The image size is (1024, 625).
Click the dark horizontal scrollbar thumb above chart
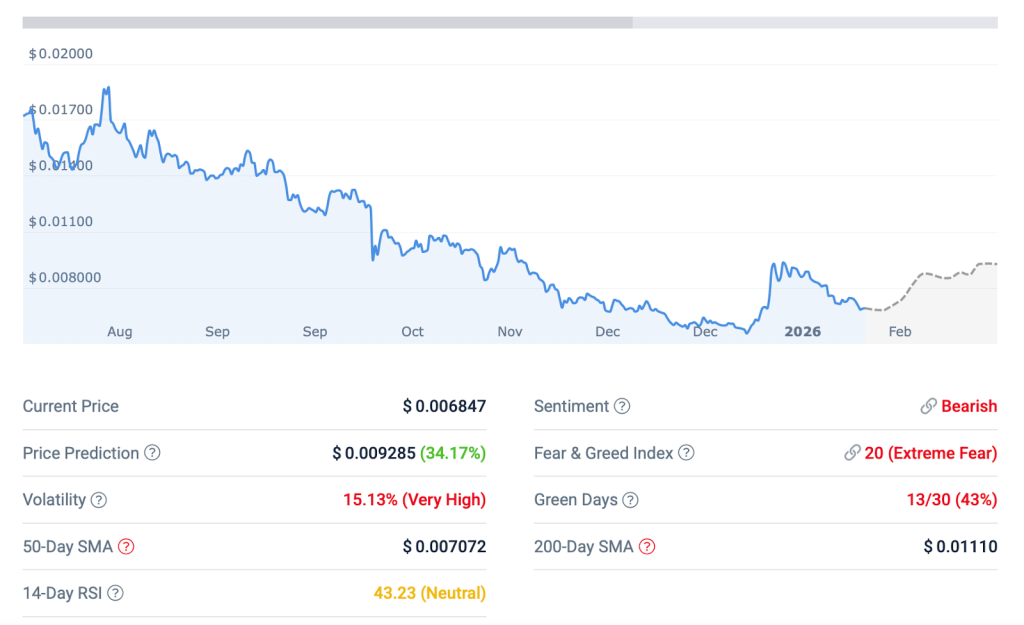[327, 22]
